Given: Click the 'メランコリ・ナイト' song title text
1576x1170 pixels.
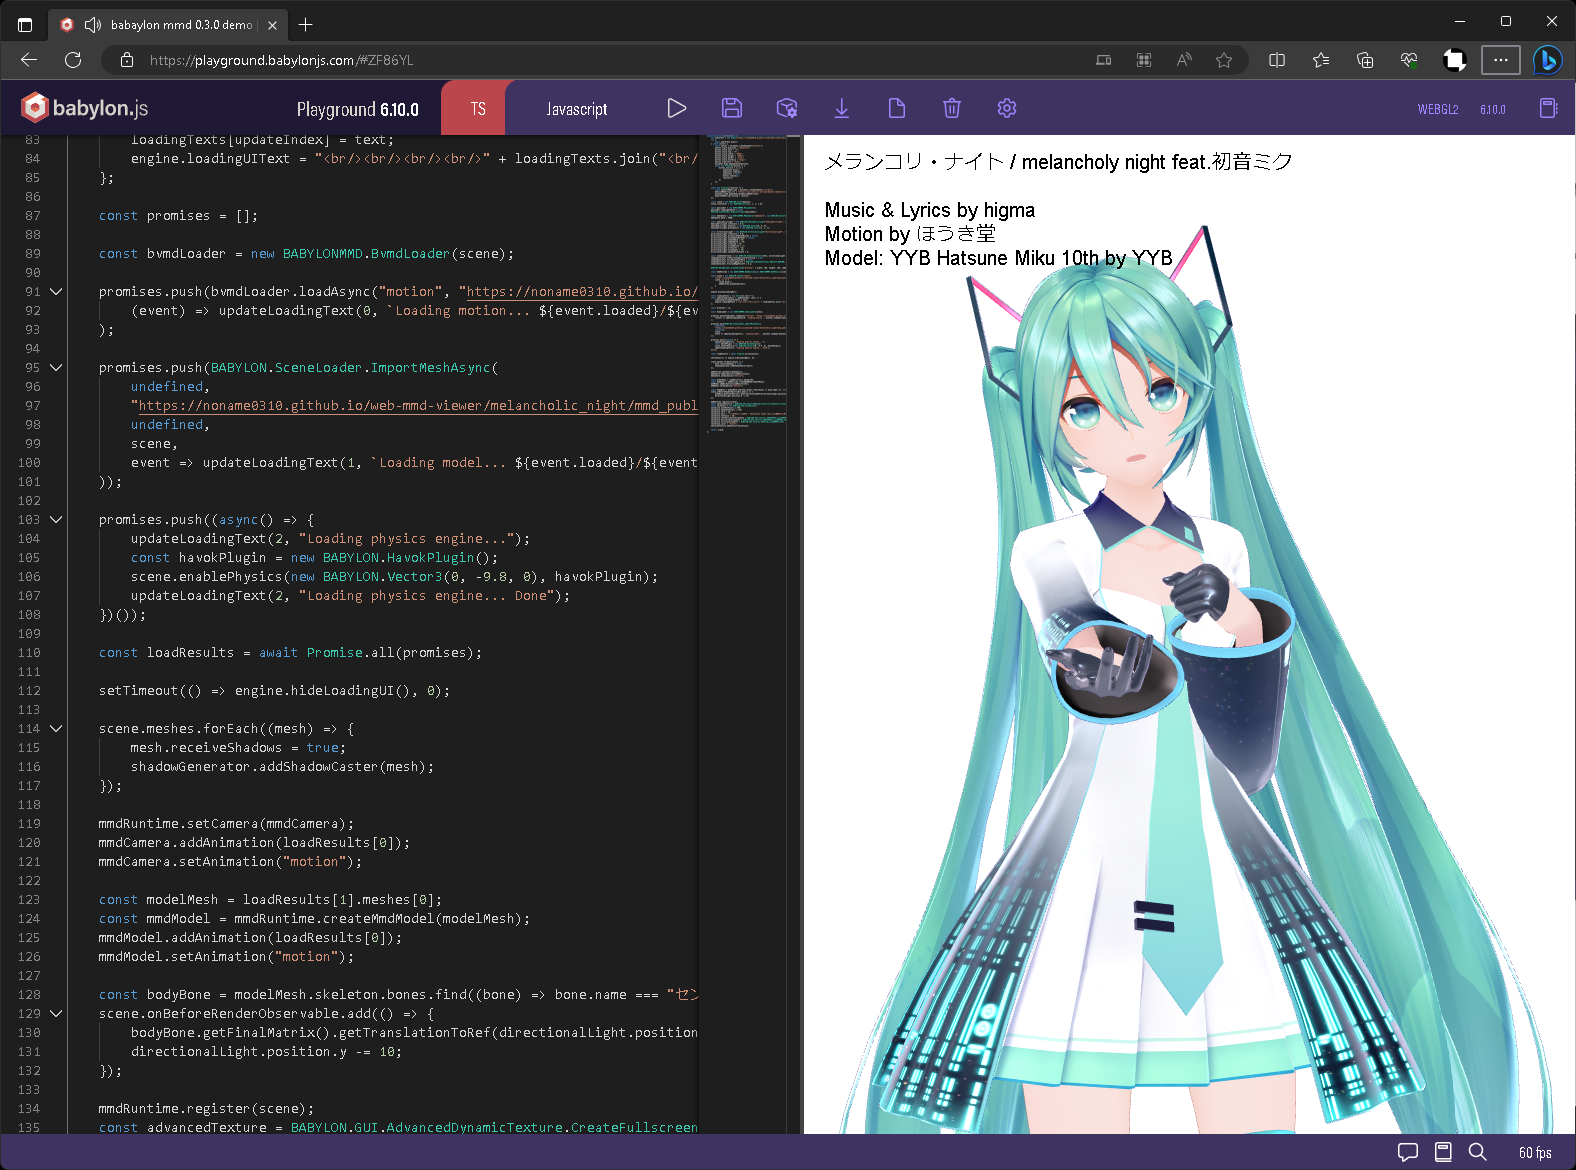Looking at the screenshot, I should 914,162.
